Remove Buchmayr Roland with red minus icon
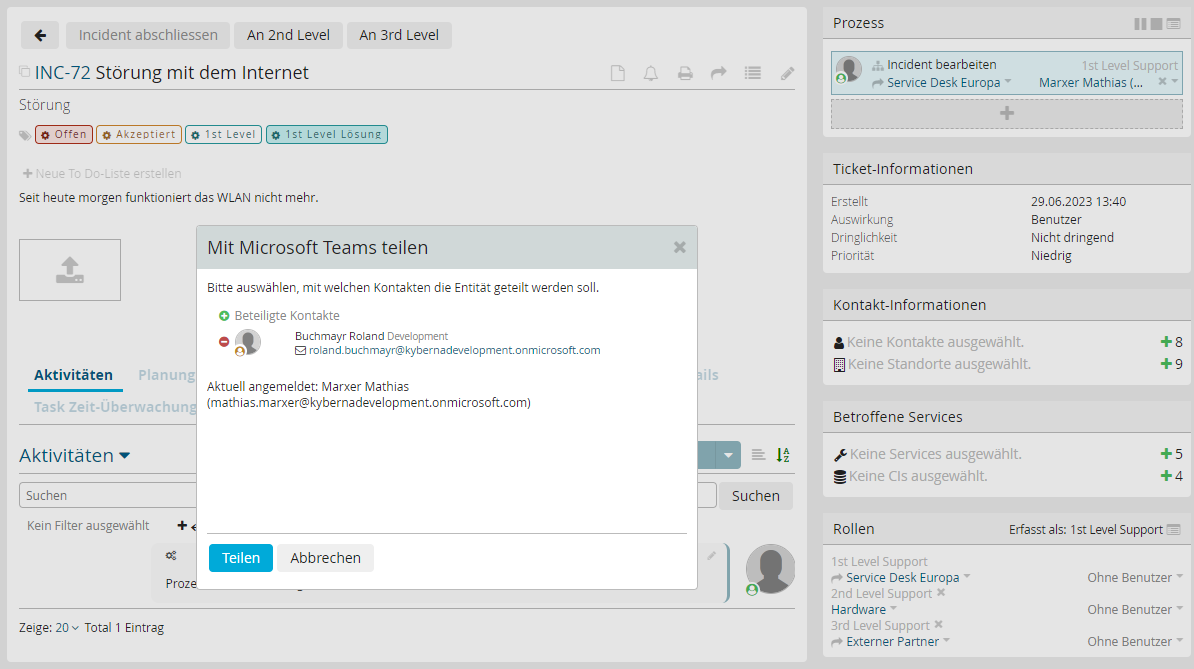Screen dimensions: 1194x669 click(x=224, y=342)
